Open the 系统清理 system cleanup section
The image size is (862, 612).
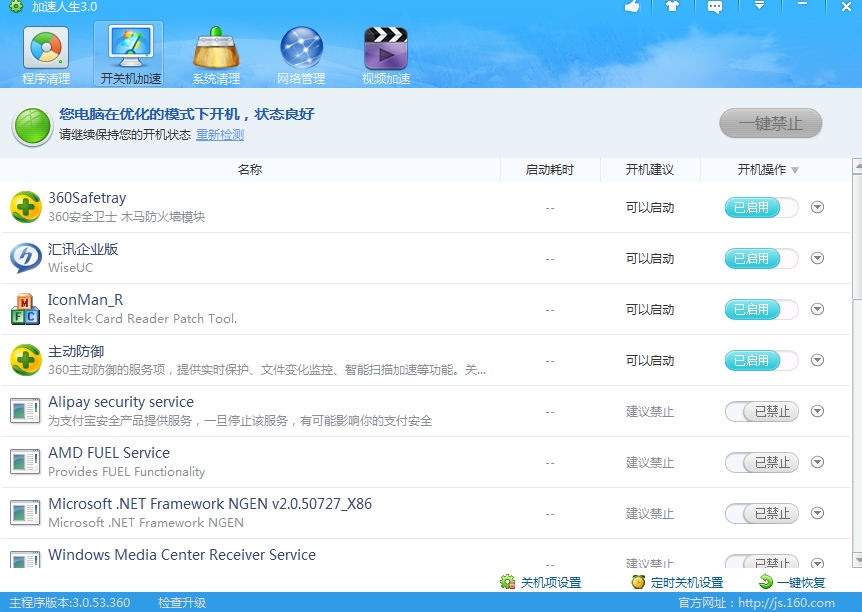[x=216, y=55]
